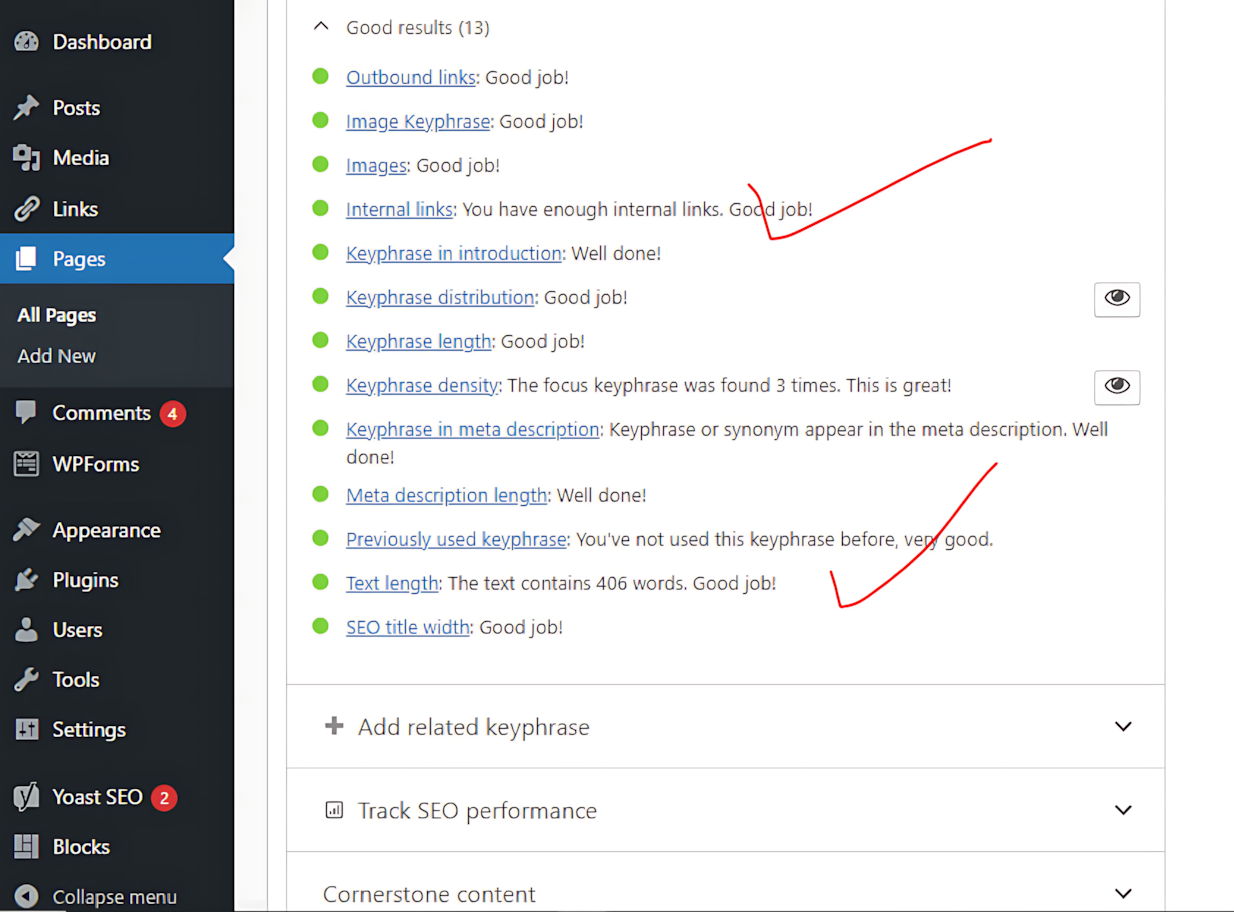Expand the Cornerstone content section

point(1123,894)
